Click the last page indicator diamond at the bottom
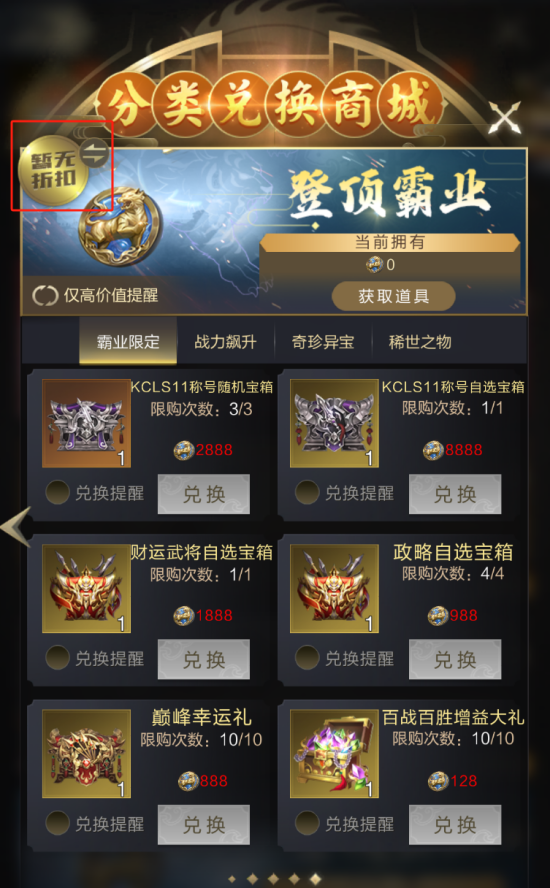The width and height of the screenshot is (550, 888). 315,879
